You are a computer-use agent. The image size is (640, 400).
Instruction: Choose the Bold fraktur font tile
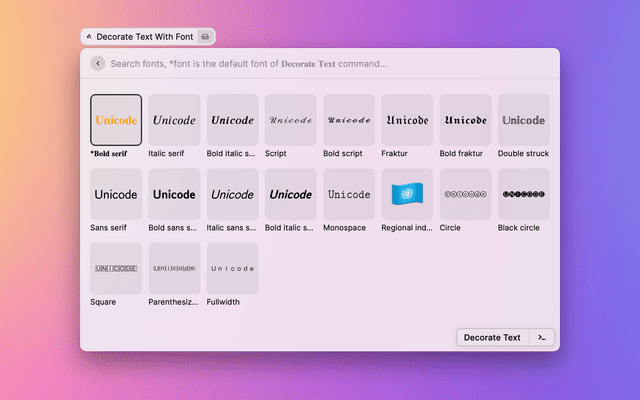pyautogui.click(x=465, y=120)
